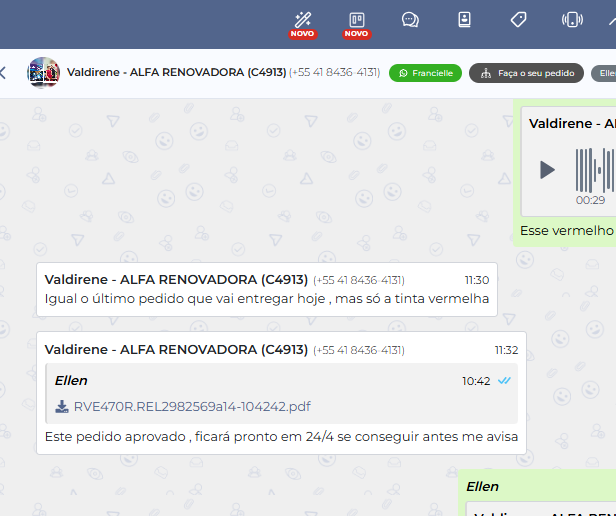Open the contacts book icon
Viewport: 616px width, 516px height.
464,19
